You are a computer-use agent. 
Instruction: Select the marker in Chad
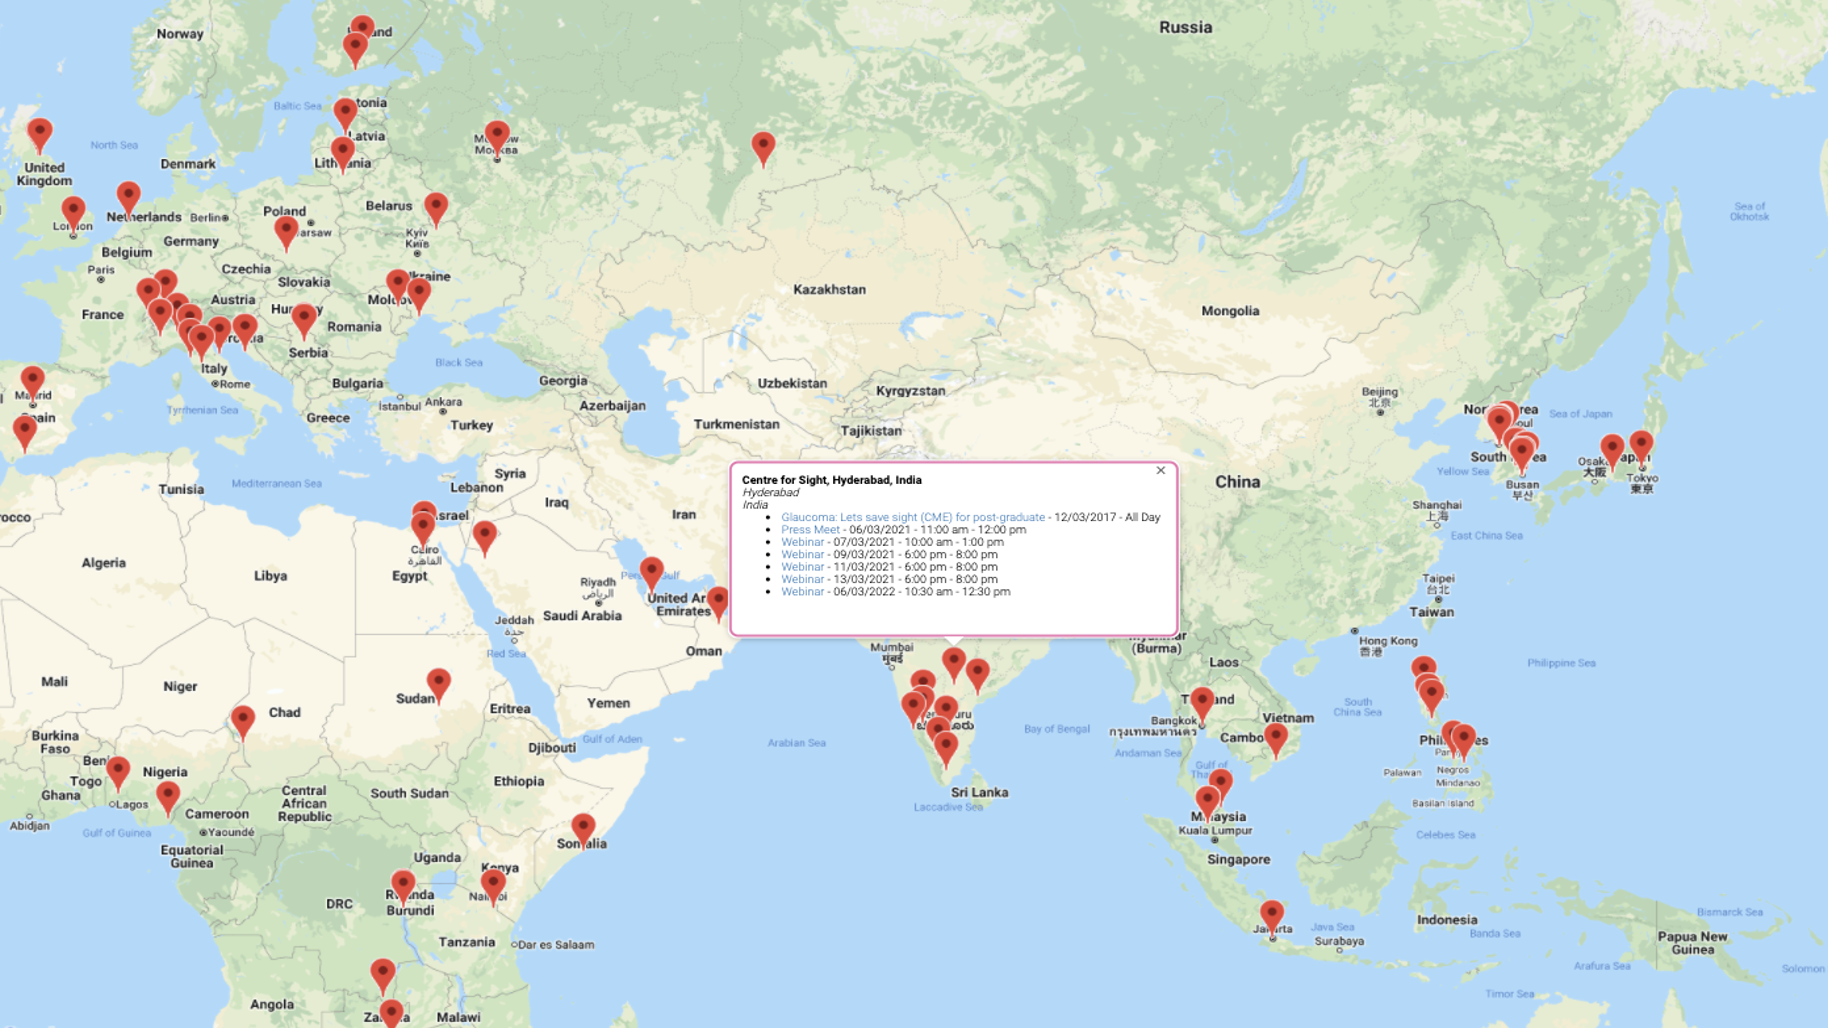(243, 719)
